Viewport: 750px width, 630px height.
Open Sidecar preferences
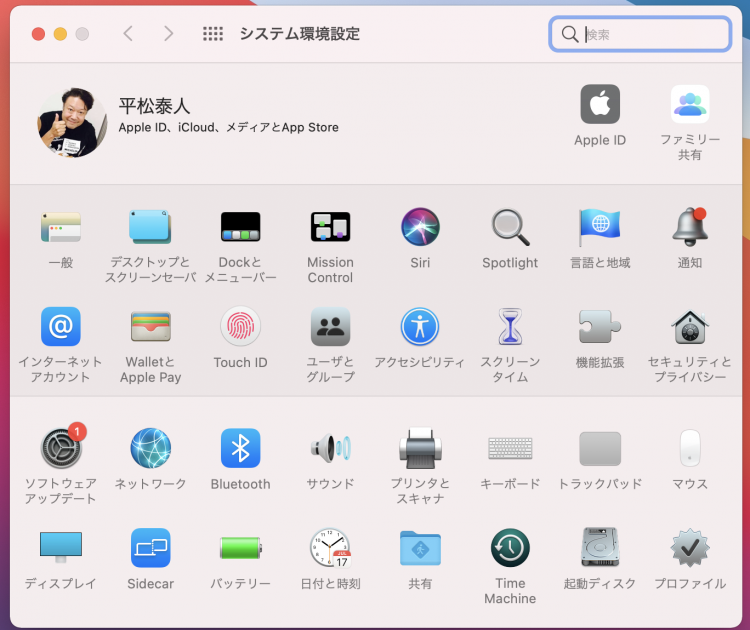point(150,548)
